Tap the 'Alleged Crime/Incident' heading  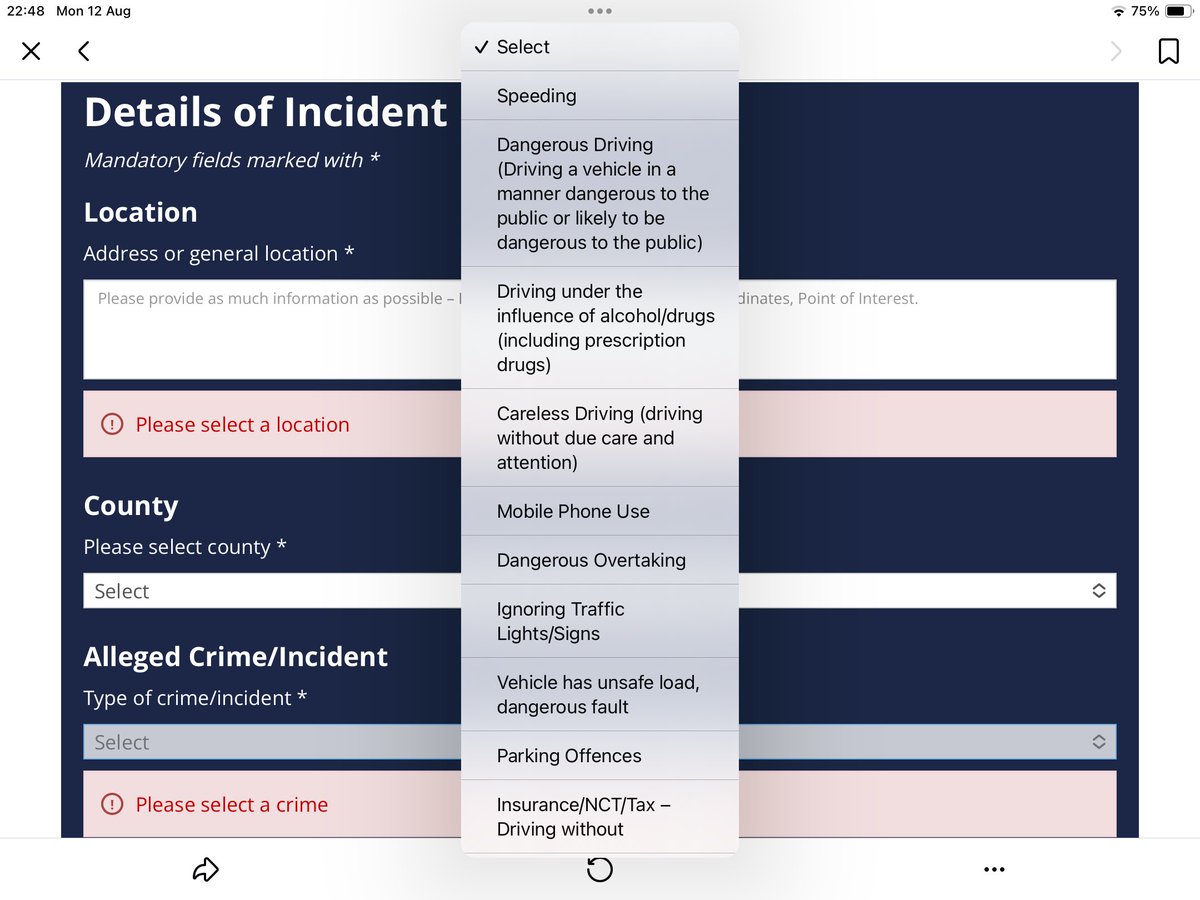236,657
